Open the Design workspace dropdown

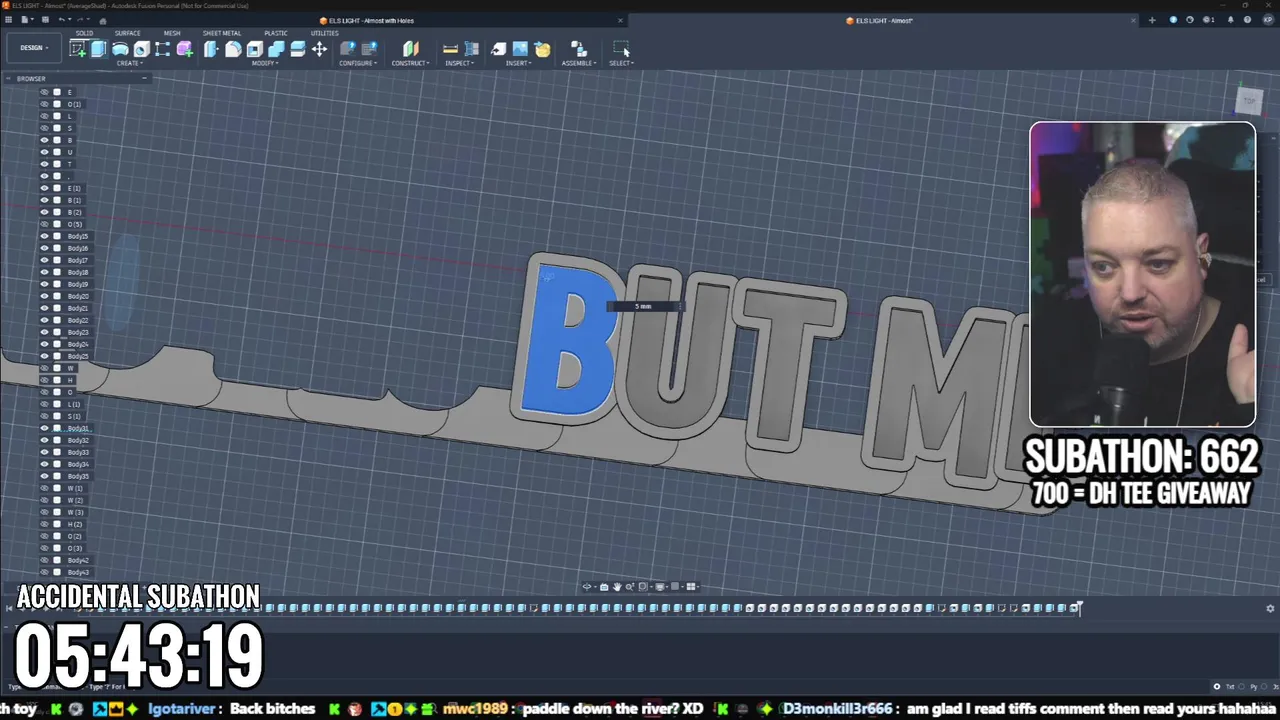tap(33, 48)
